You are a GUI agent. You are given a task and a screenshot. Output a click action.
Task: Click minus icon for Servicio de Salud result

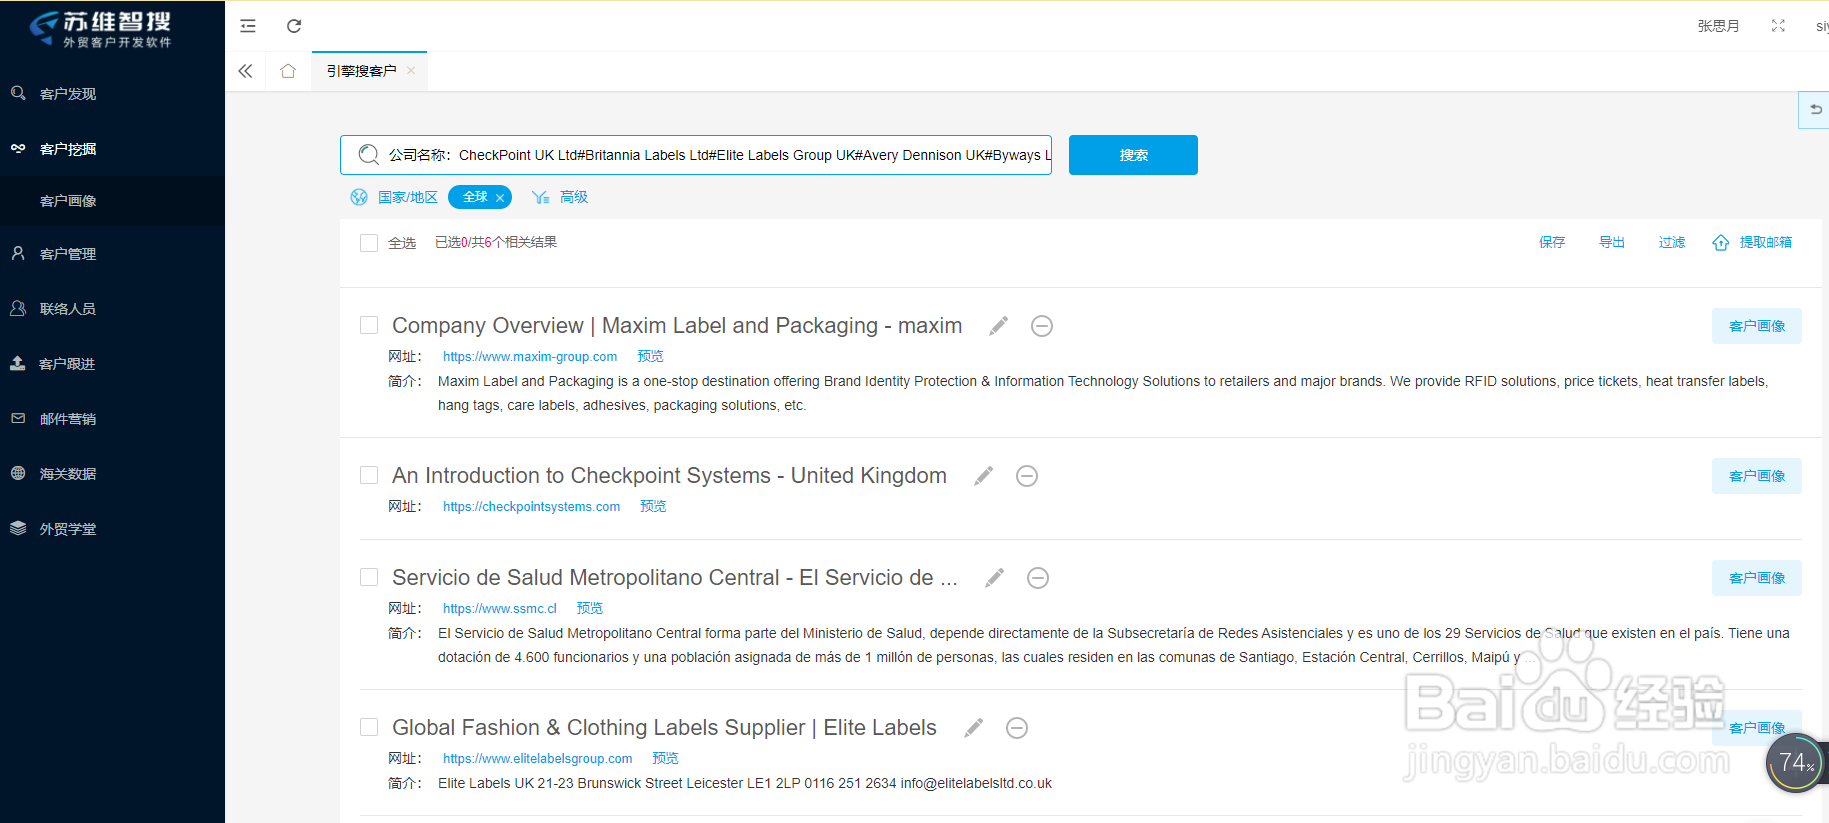(x=1038, y=578)
